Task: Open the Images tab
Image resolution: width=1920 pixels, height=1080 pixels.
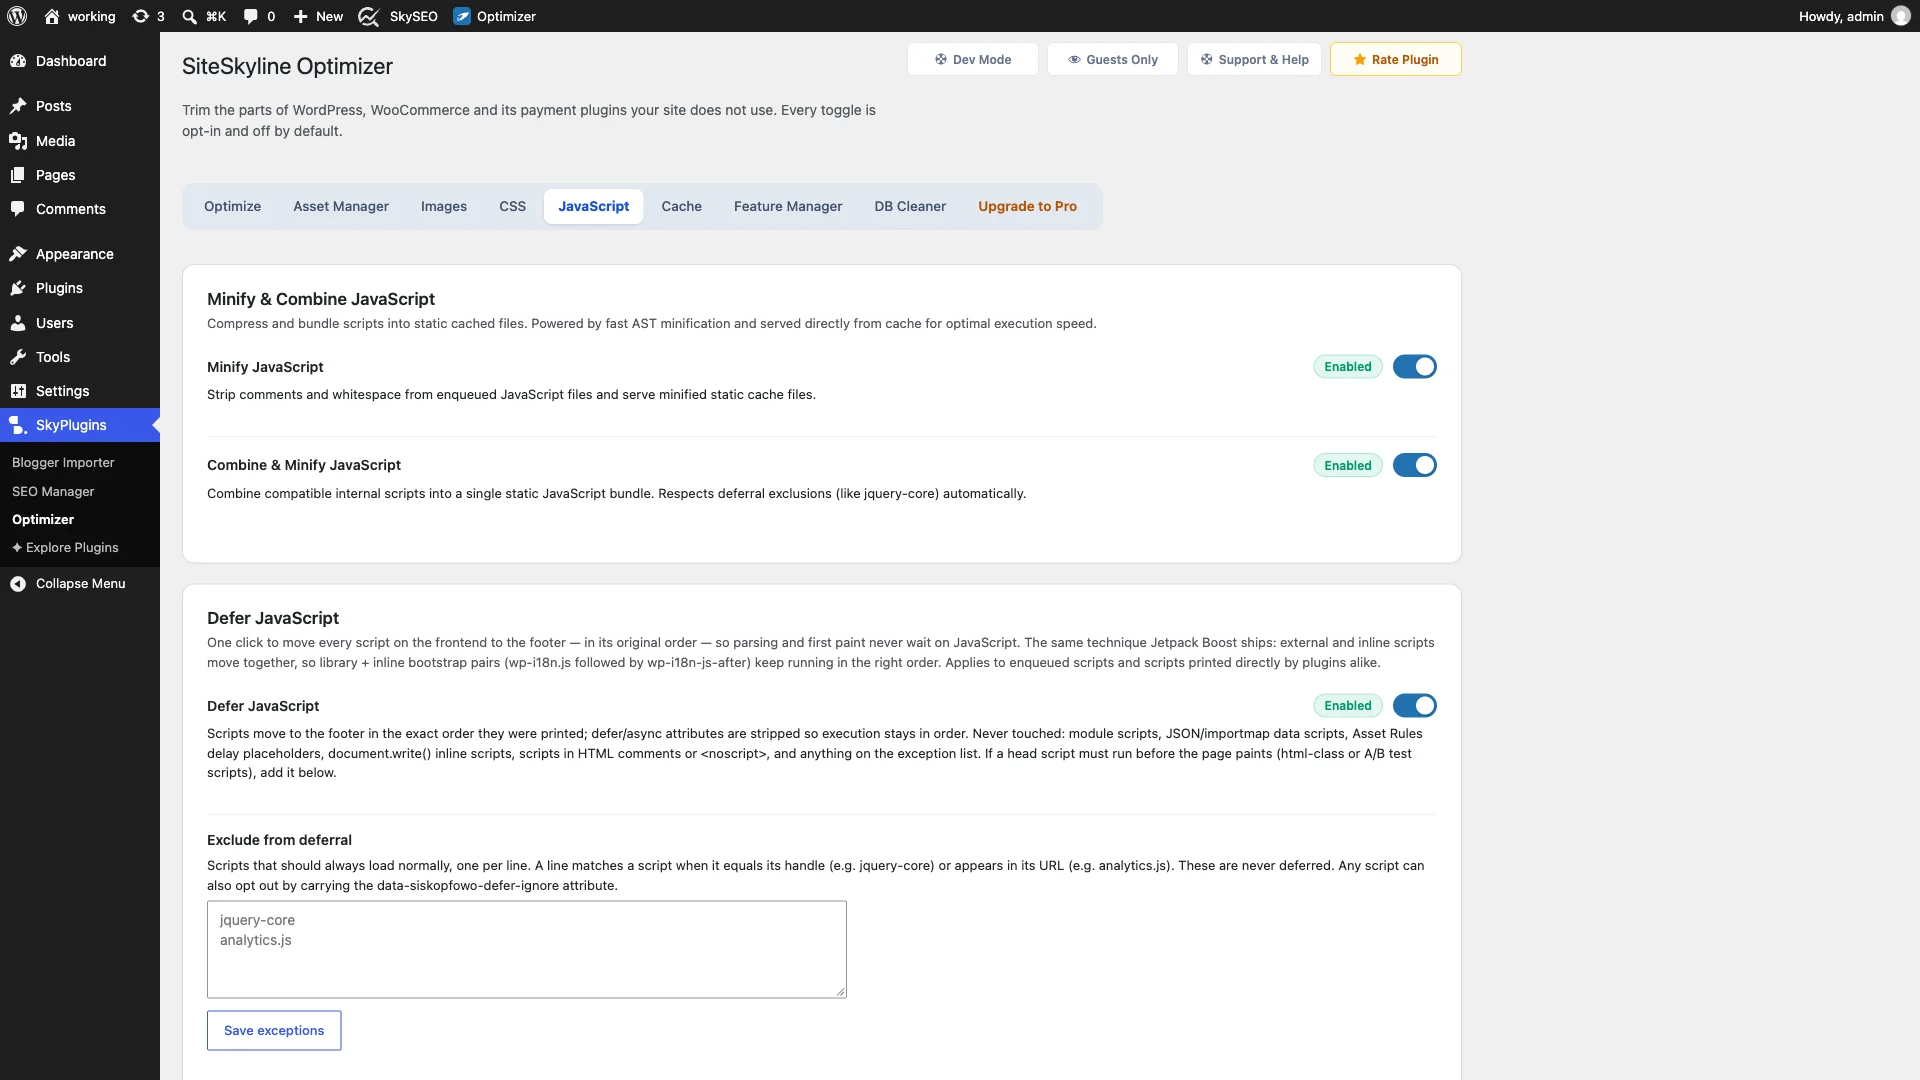Action: pos(444,206)
